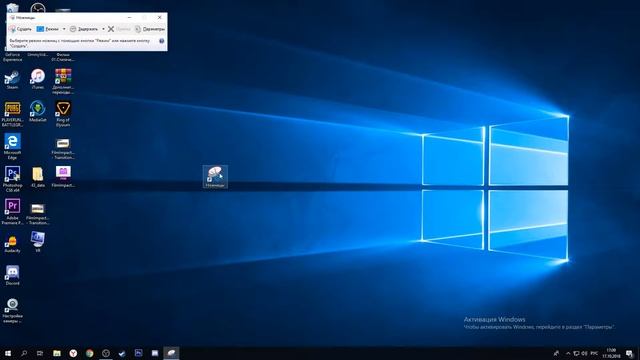Open File Explorer from the taskbar

point(57,353)
